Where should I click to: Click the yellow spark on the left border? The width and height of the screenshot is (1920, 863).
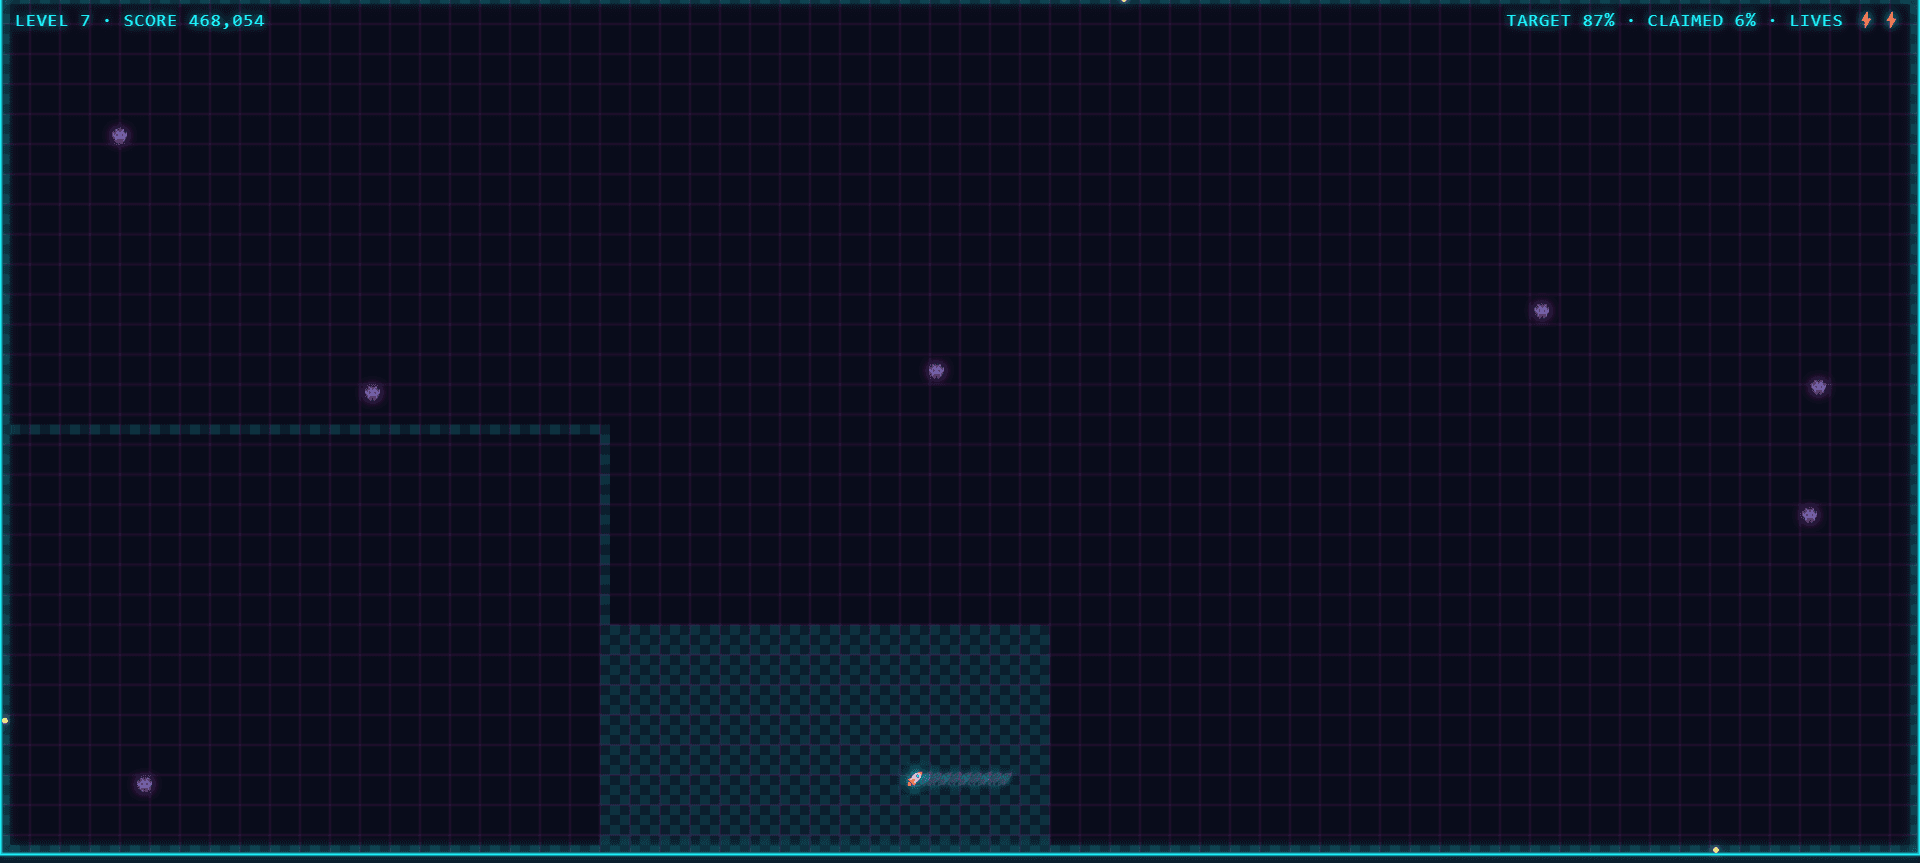click(5, 720)
